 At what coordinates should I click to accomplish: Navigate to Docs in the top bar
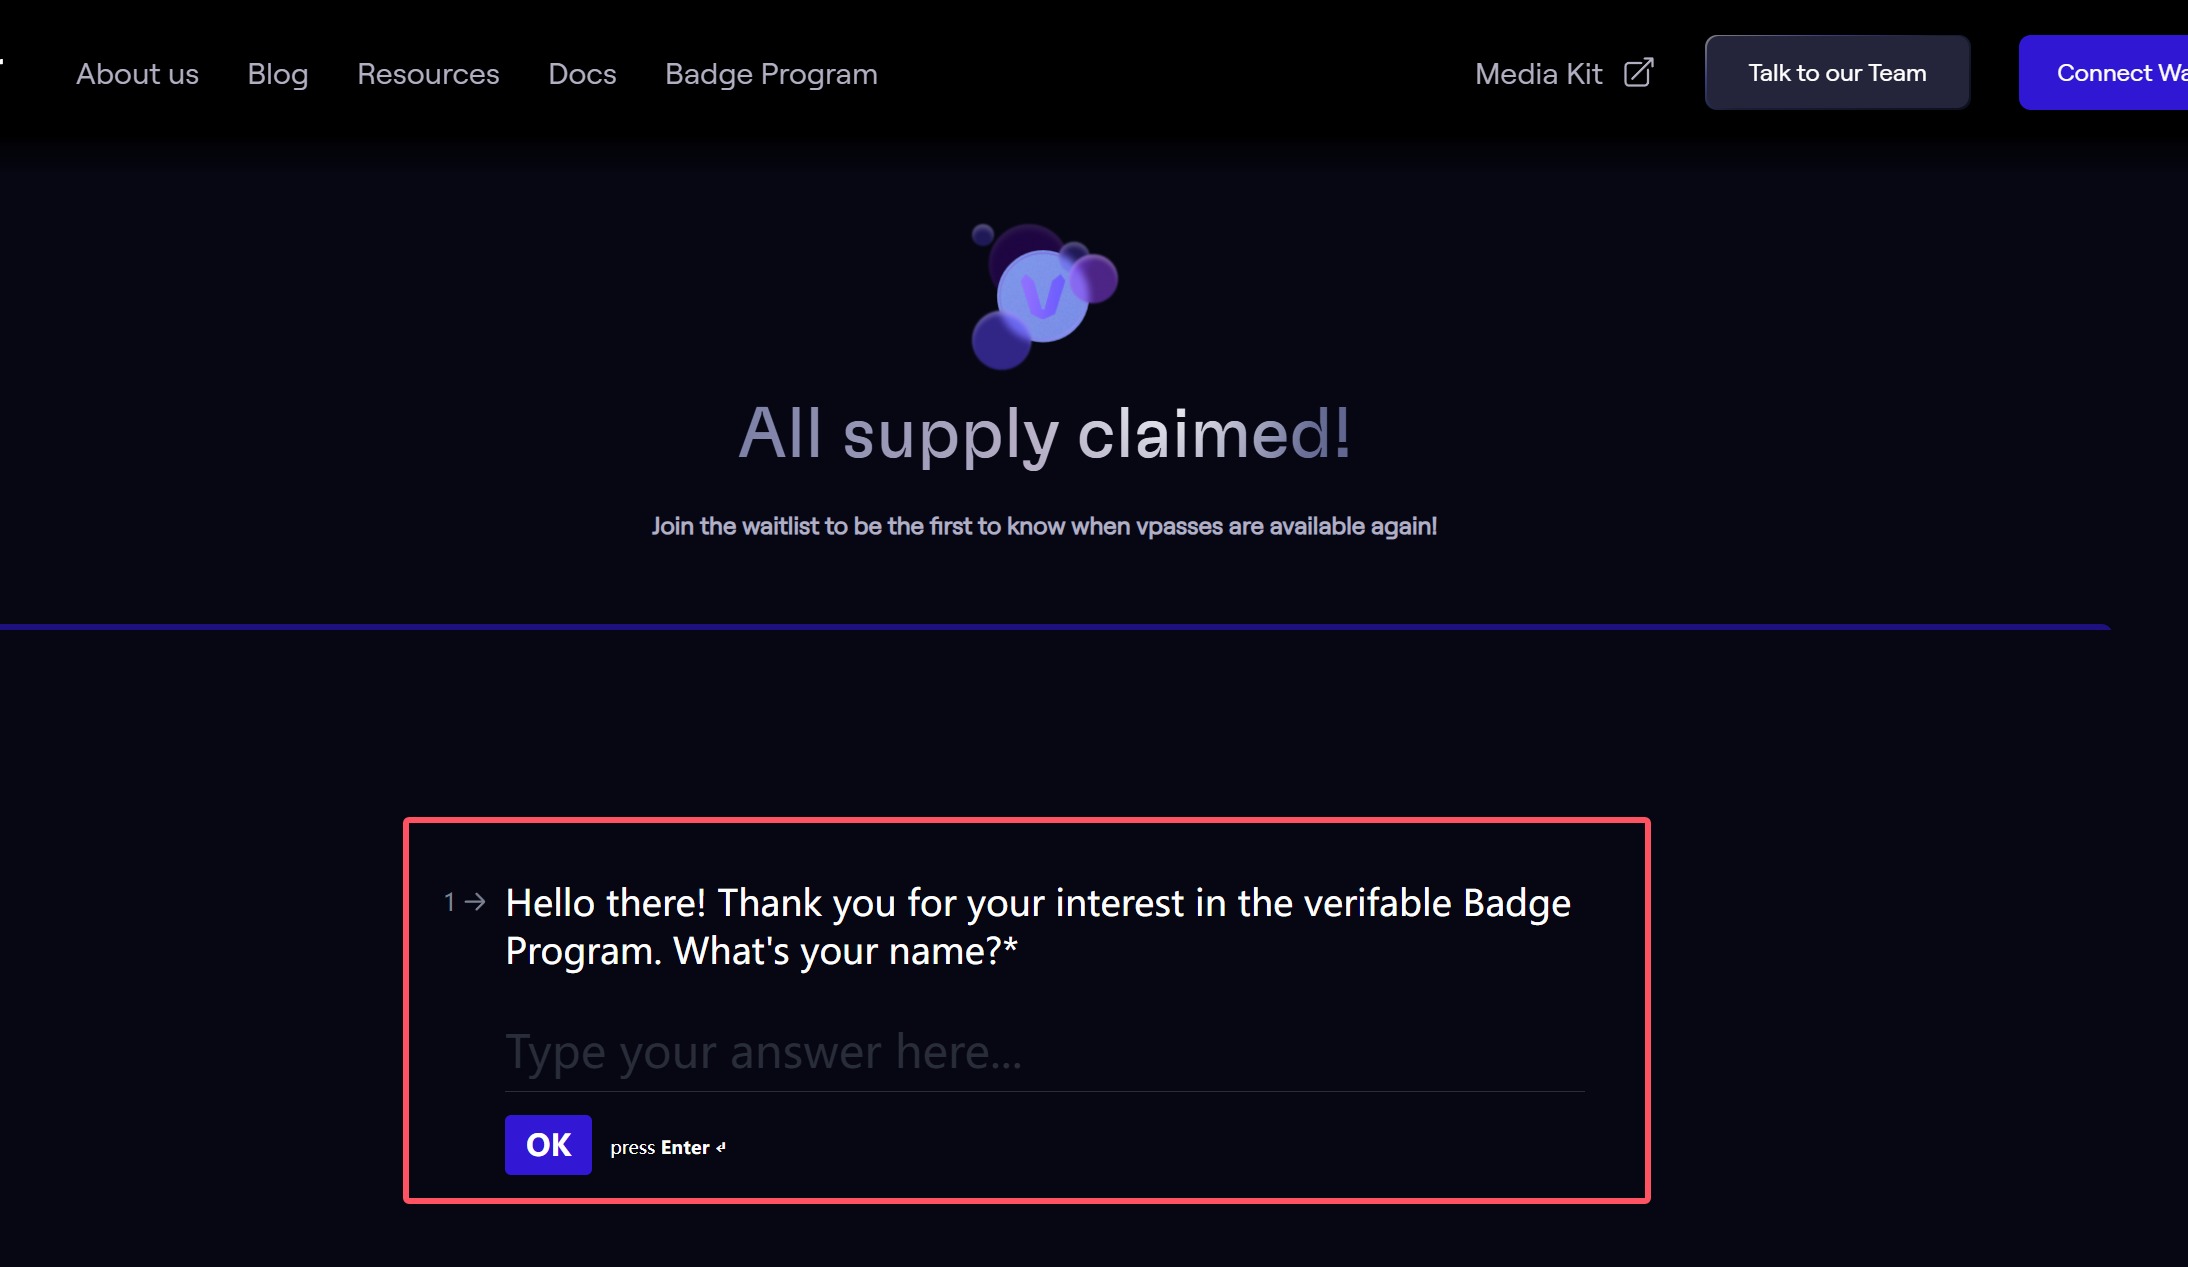tap(582, 74)
